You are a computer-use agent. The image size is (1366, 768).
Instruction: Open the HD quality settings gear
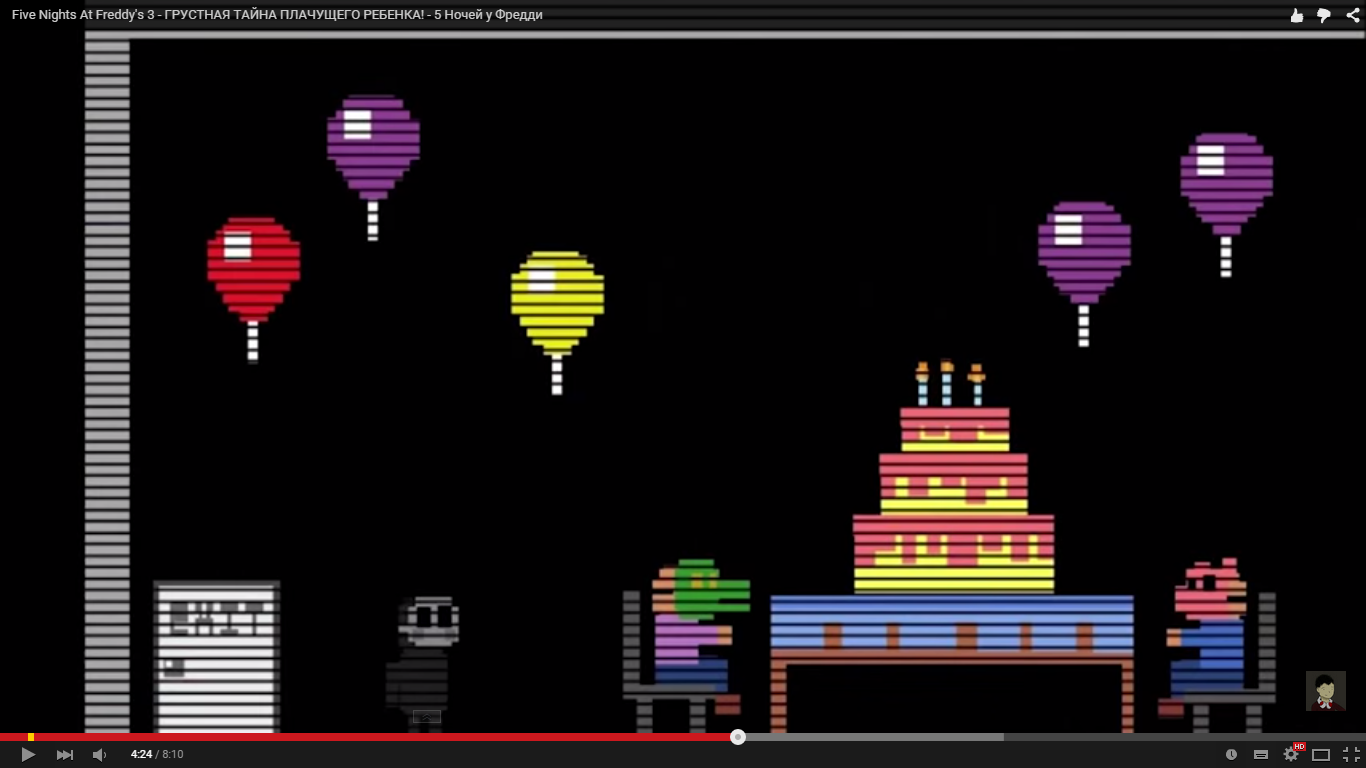click(x=1291, y=754)
